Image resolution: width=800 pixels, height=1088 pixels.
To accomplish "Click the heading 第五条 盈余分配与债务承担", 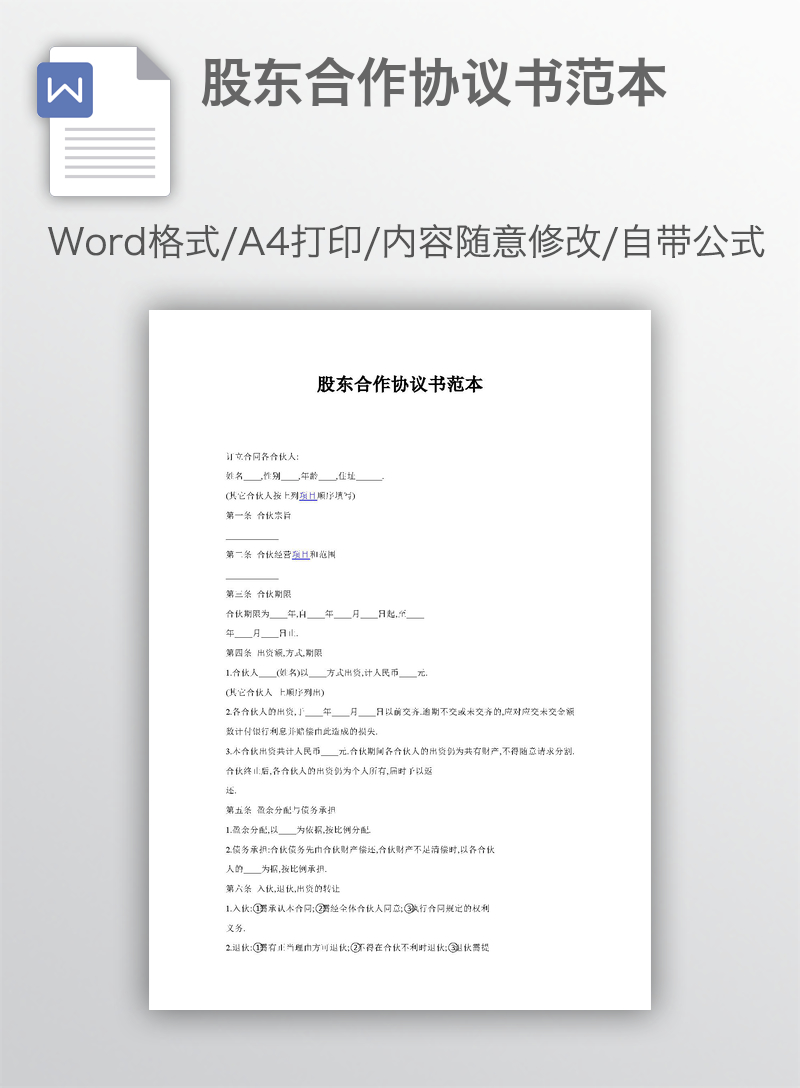I will (280, 810).
